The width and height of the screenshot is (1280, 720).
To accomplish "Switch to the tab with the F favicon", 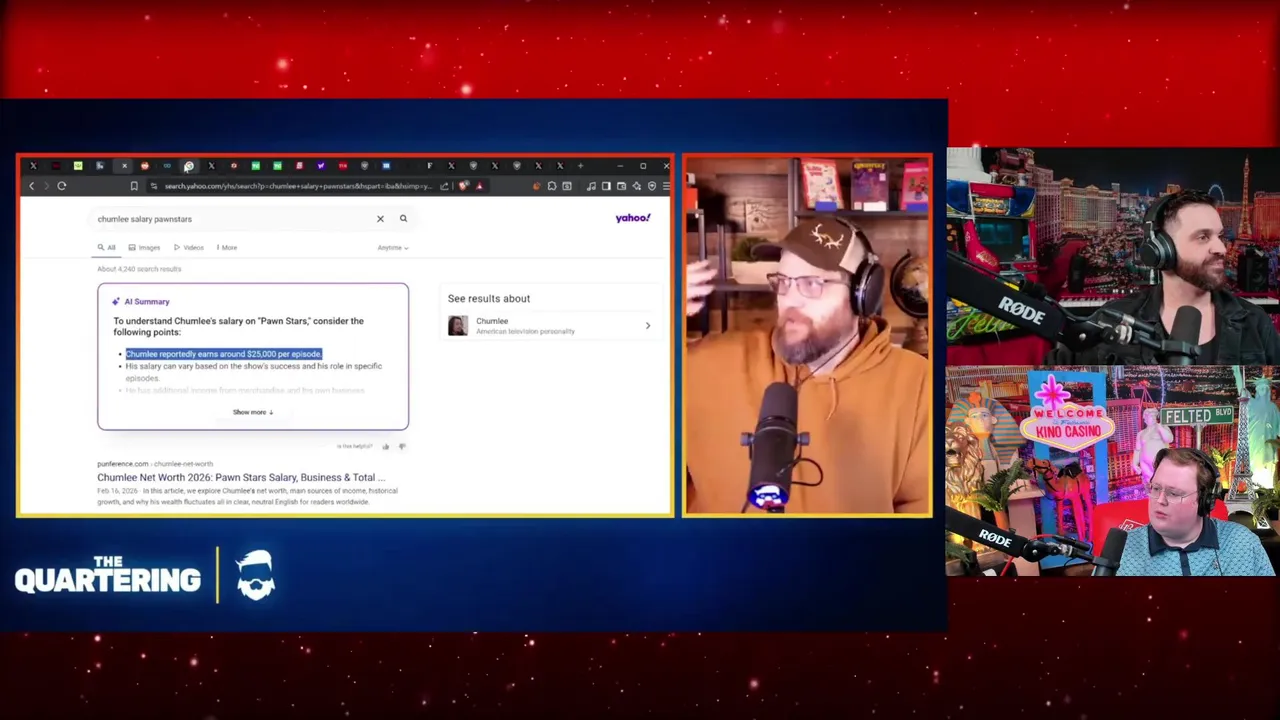I will (430, 166).
